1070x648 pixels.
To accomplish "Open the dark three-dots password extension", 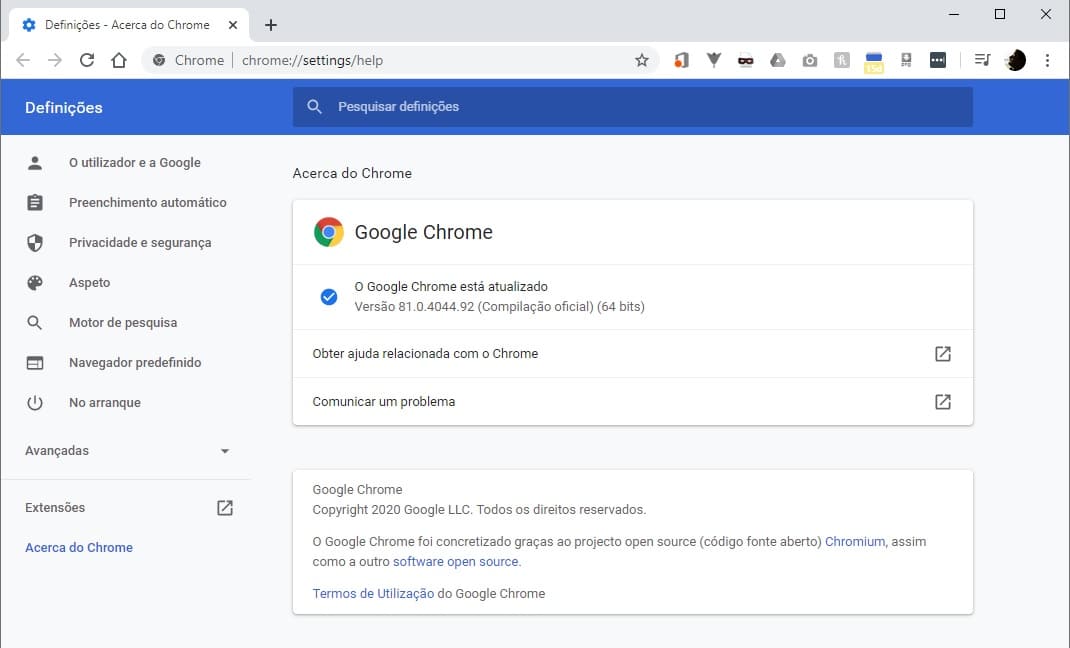I will [x=938, y=60].
